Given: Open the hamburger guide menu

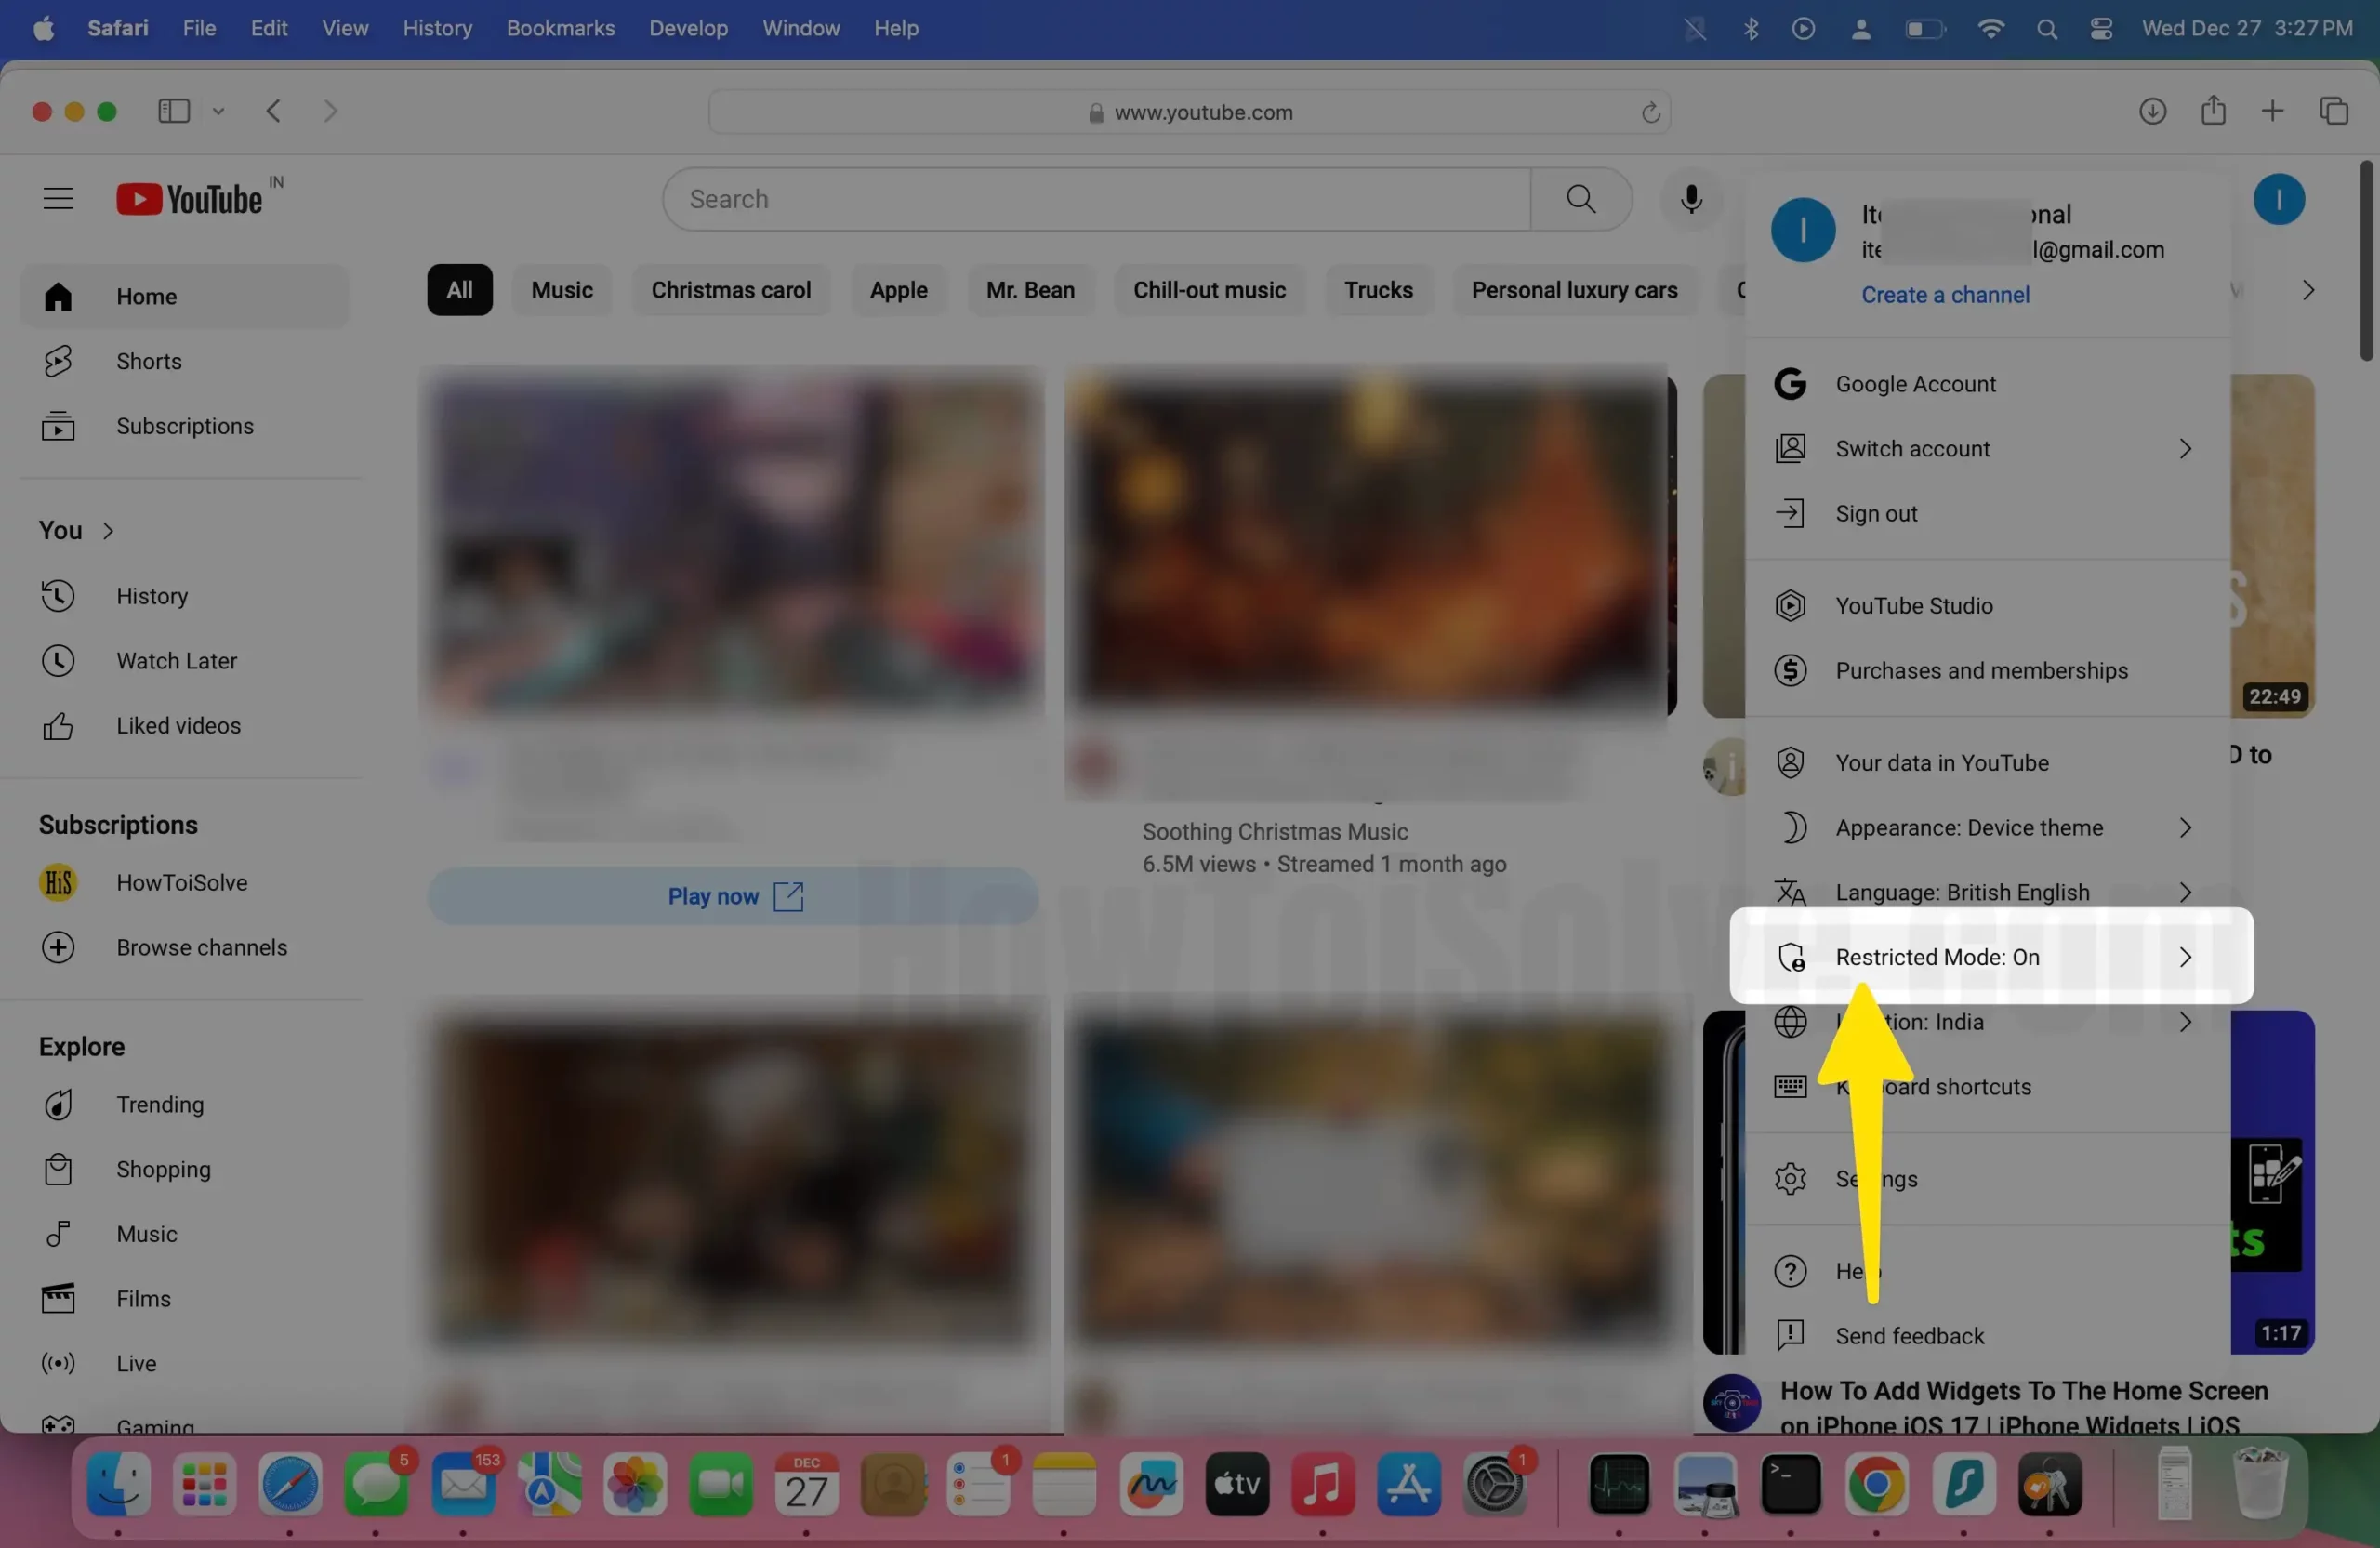Looking at the screenshot, I should click(x=57, y=198).
